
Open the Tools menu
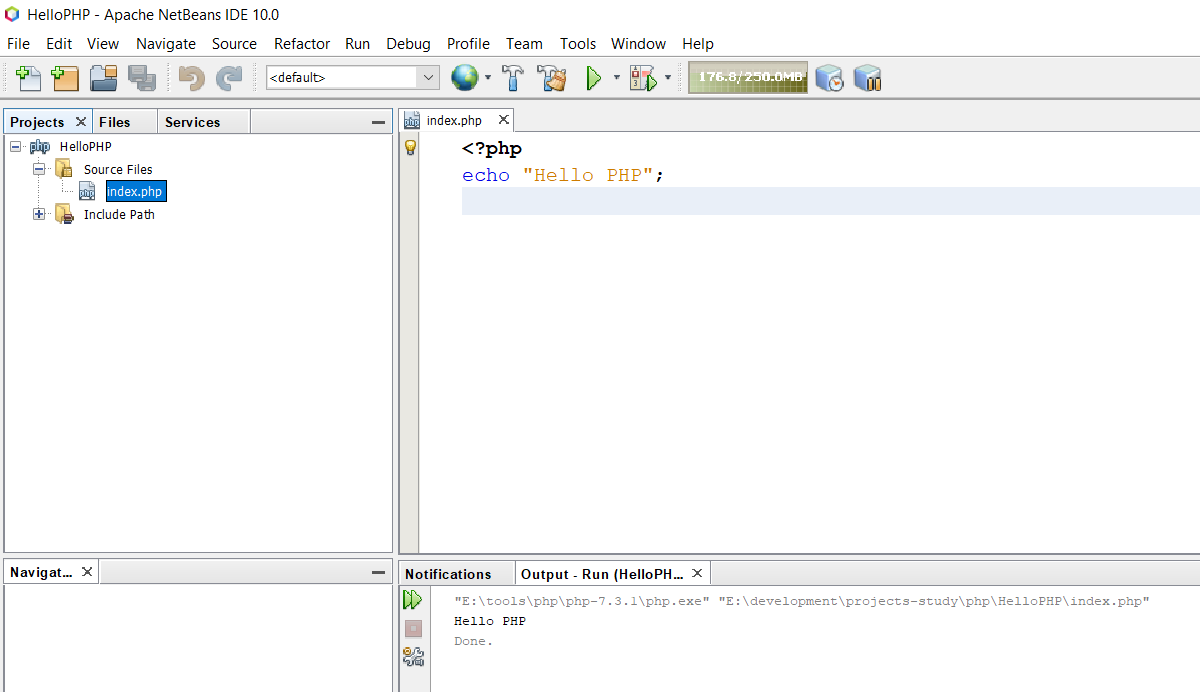(x=577, y=43)
